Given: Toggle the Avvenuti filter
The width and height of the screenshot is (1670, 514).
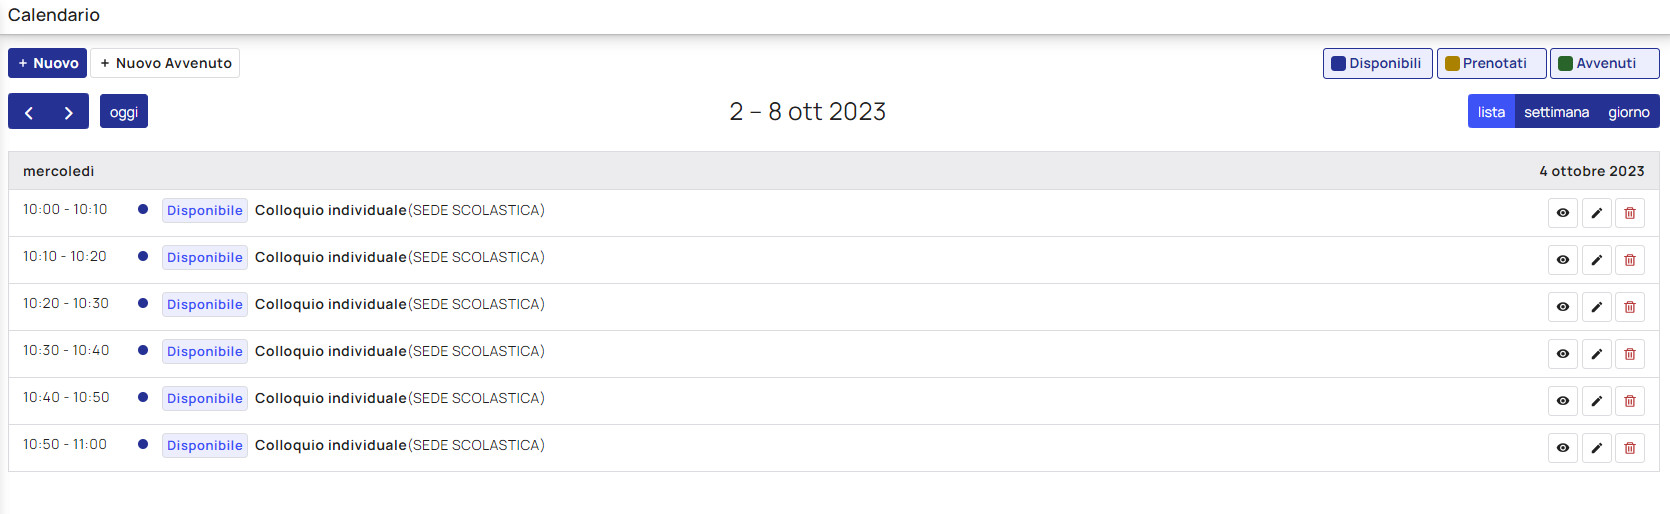Looking at the screenshot, I should click(x=1605, y=63).
